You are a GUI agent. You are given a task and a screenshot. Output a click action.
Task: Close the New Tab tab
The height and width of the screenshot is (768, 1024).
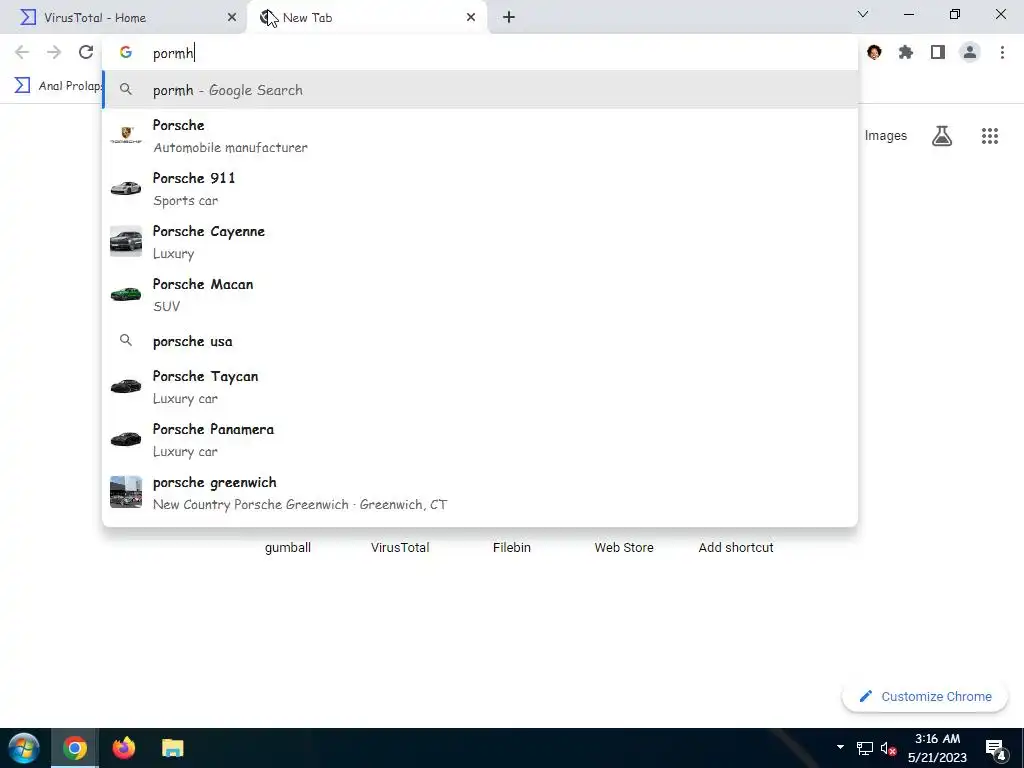471,18
